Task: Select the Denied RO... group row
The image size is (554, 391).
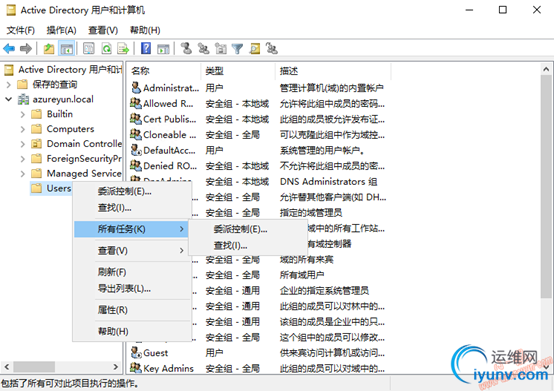Action: pos(258,166)
